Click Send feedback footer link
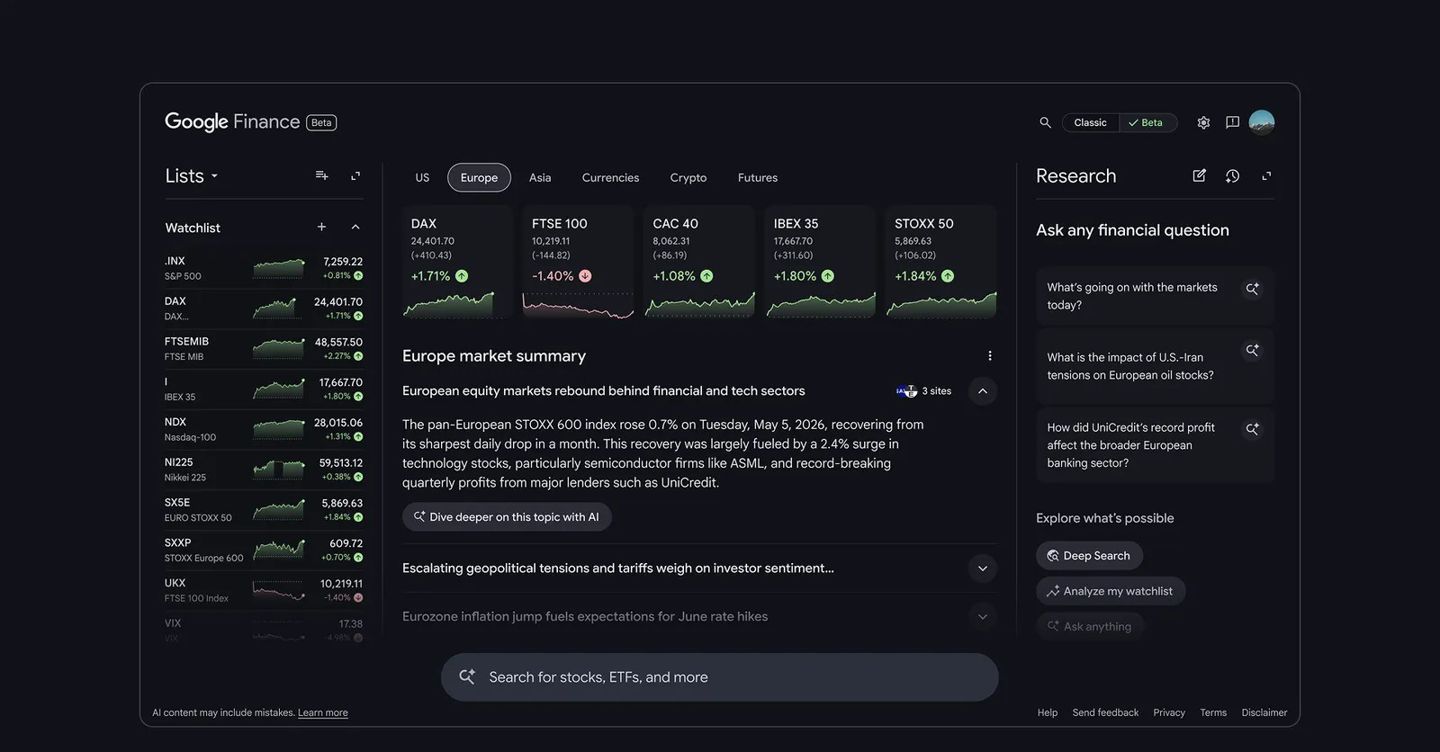 [x=1106, y=713]
